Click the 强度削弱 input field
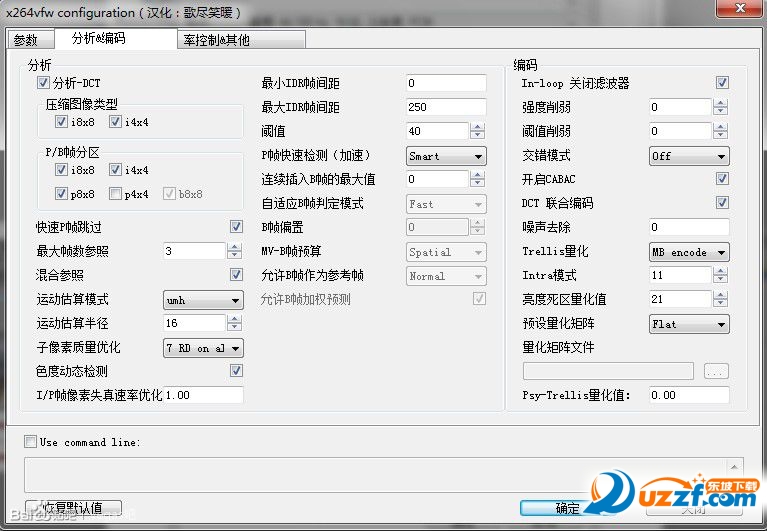Image resolution: width=767 pixels, height=531 pixels. click(681, 107)
